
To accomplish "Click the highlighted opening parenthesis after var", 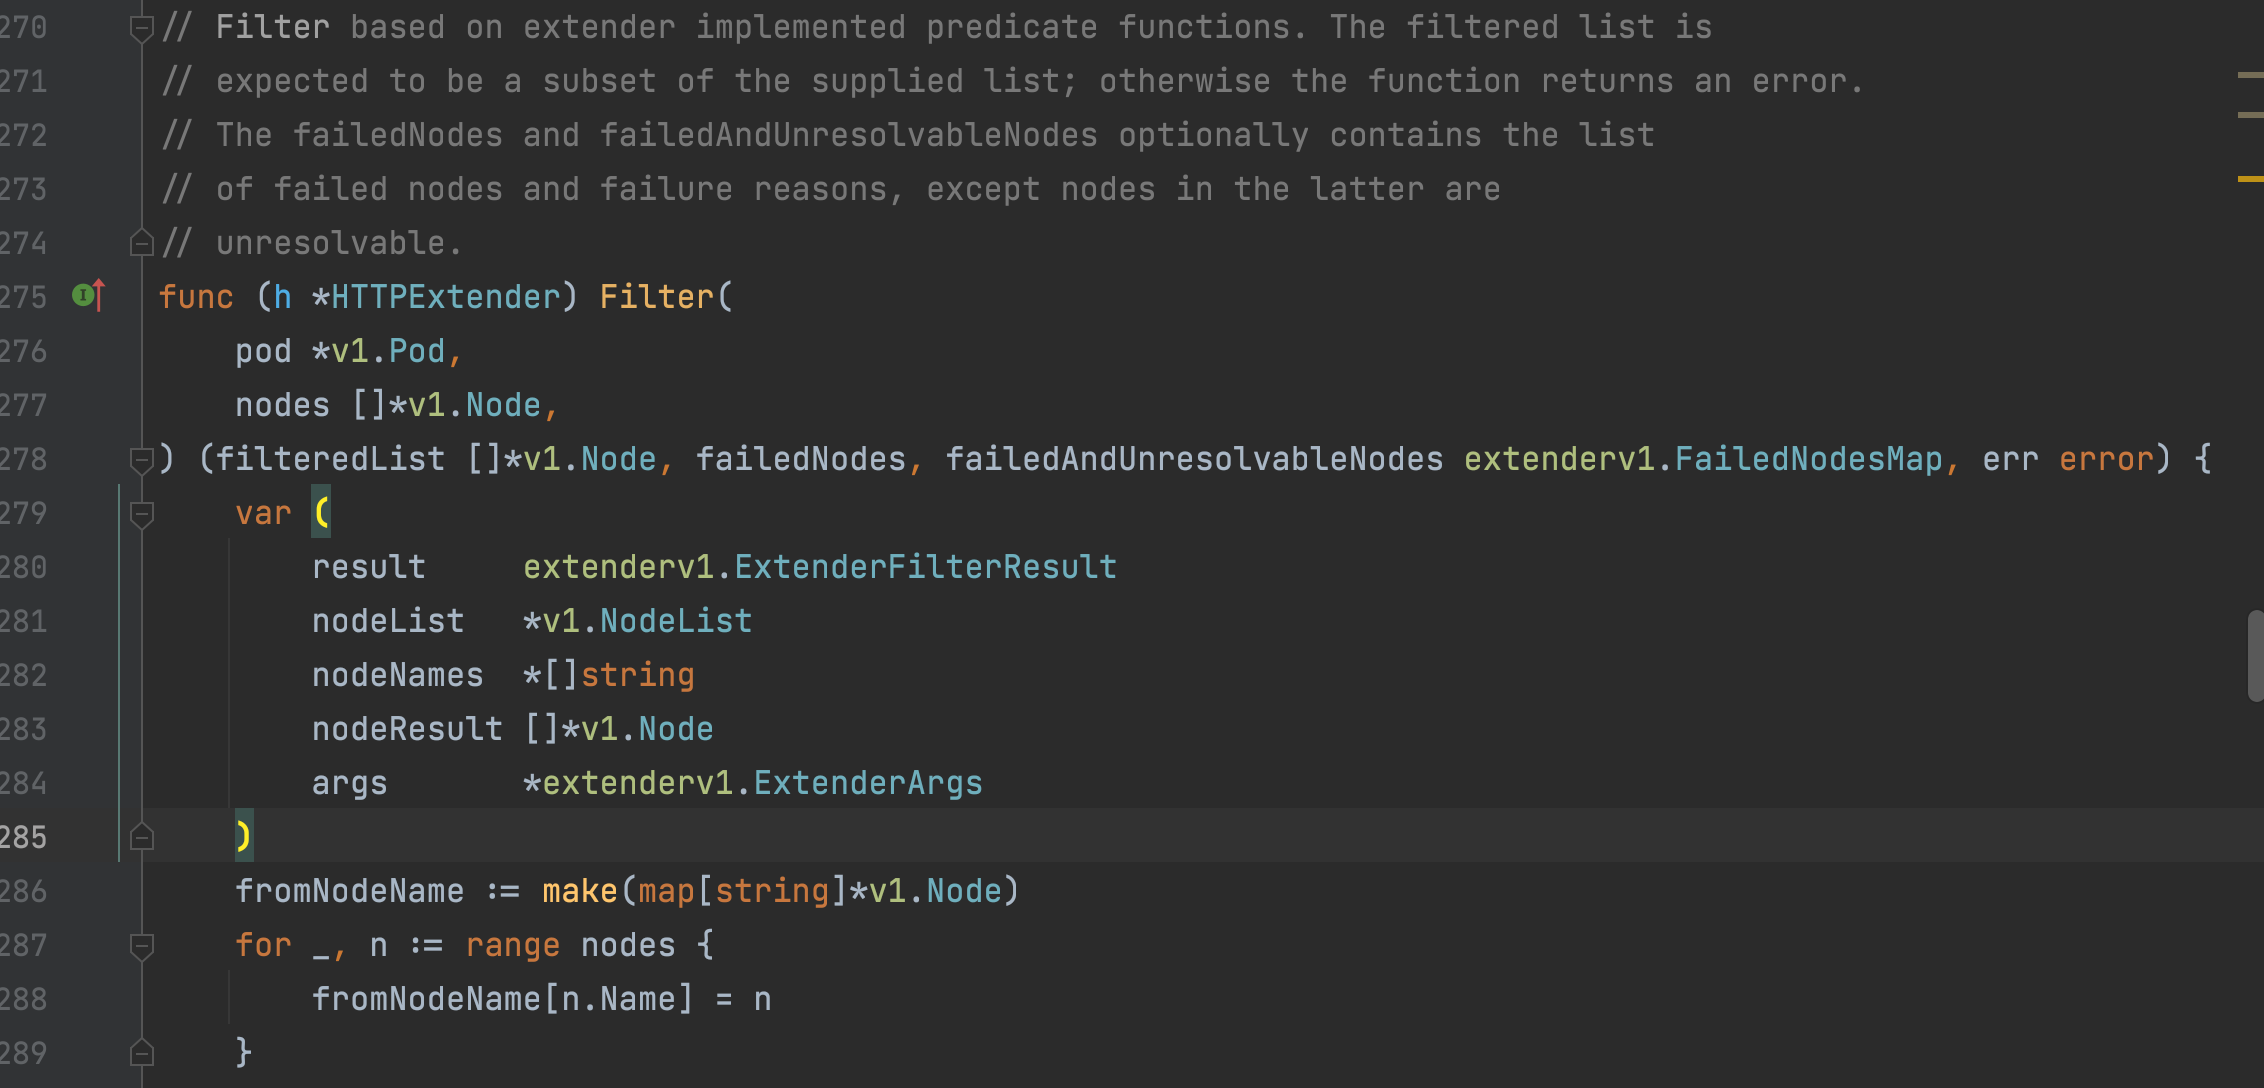I will pos(322,513).
